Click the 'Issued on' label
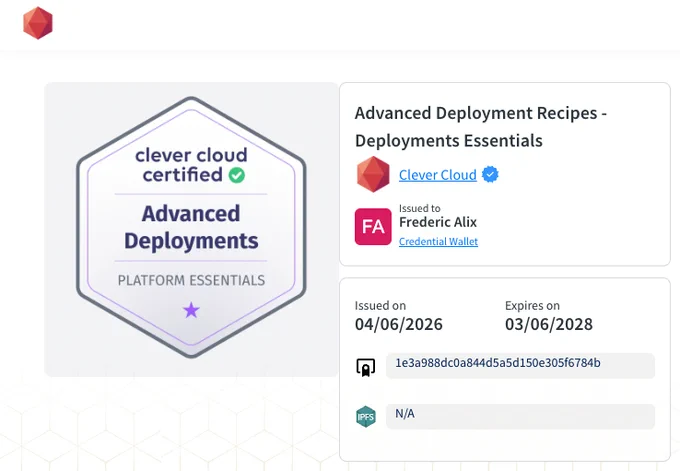Image resolution: width=680 pixels, height=471 pixels. click(380, 305)
